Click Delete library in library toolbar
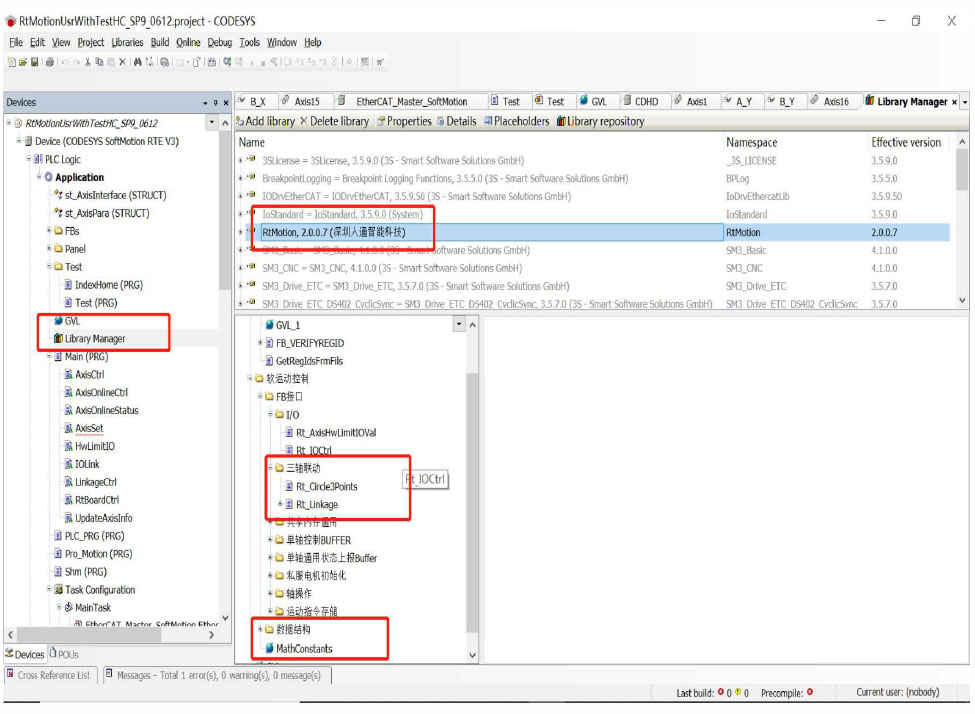Viewport: 975px width, 714px height. [334, 122]
